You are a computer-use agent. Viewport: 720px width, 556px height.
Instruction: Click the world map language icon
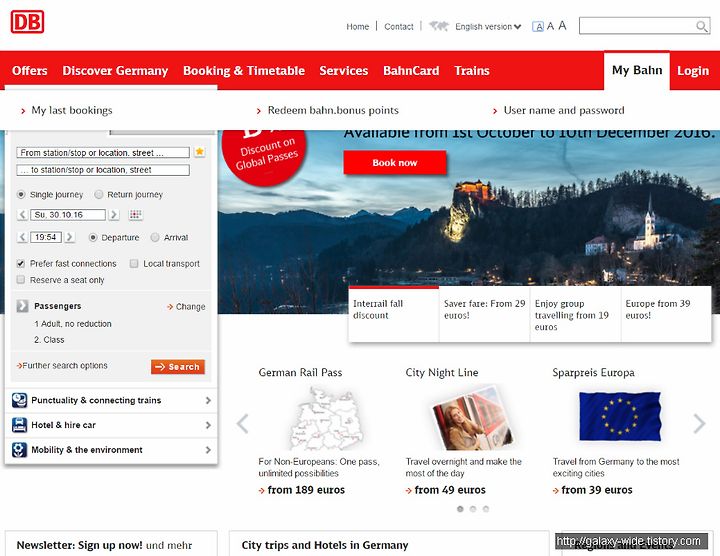click(439, 26)
